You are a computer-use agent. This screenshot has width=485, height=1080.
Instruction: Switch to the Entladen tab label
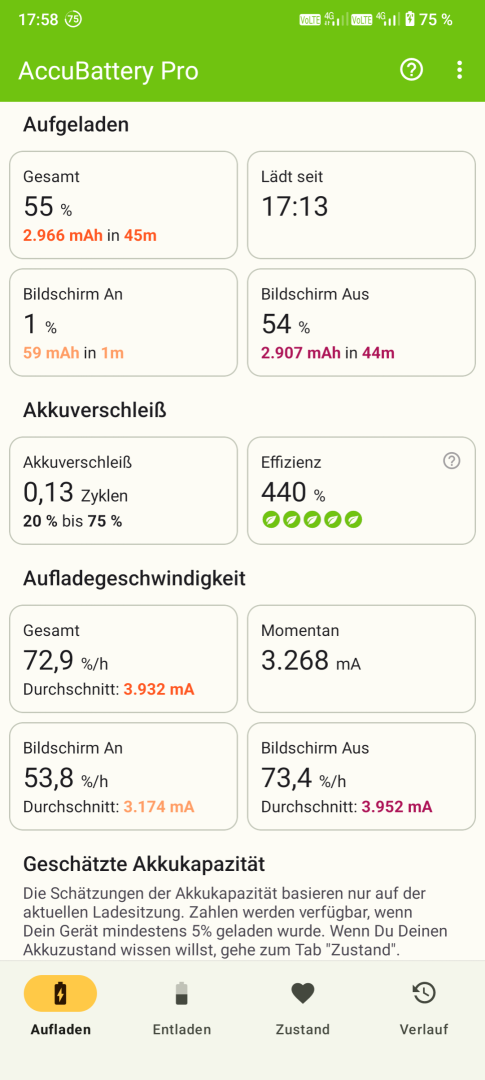pyautogui.click(x=182, y=1030)
